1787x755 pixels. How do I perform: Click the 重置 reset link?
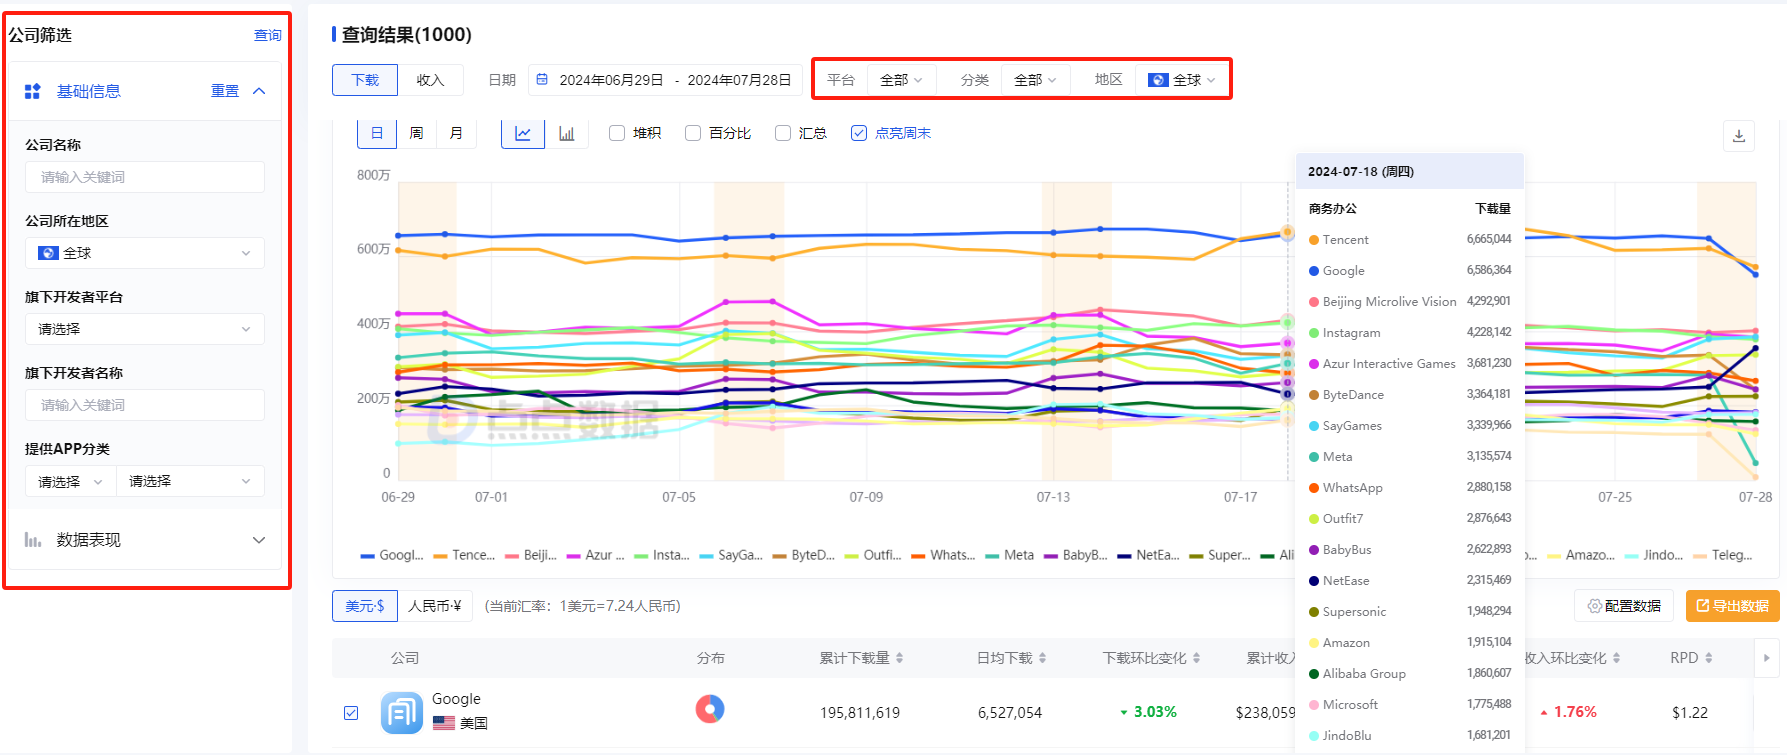(225, 91)
